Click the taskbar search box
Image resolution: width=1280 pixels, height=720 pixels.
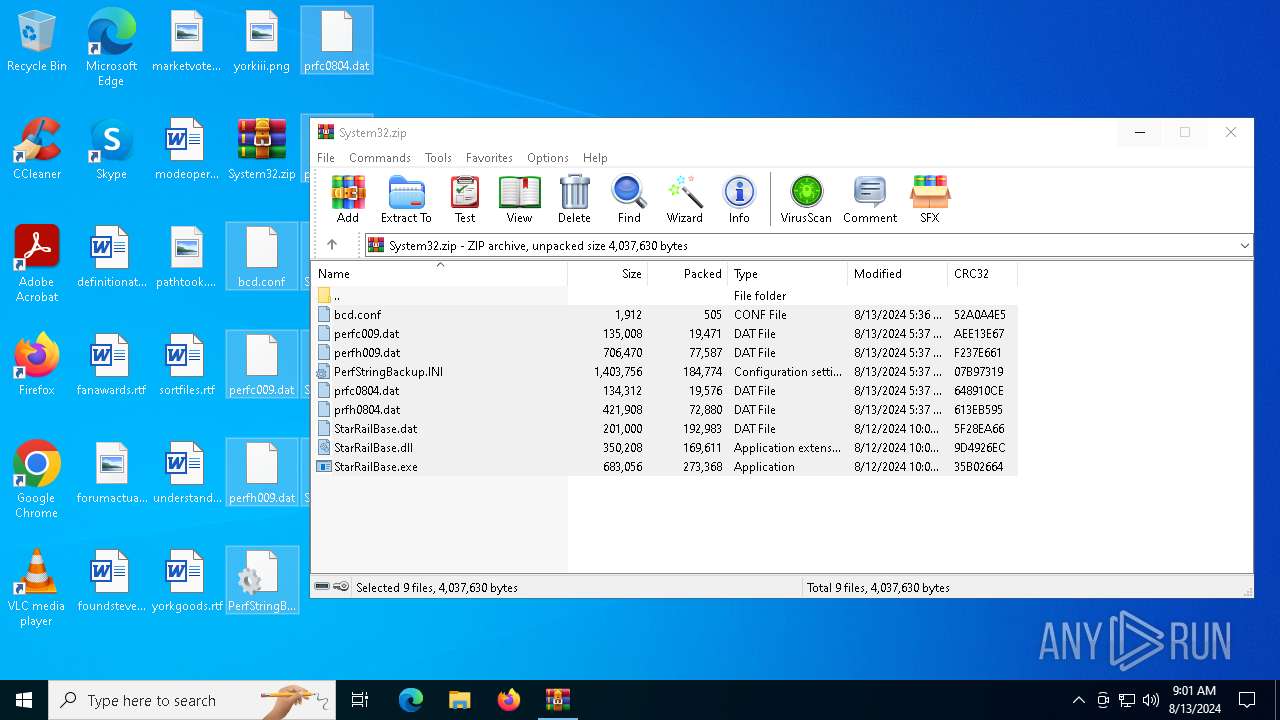point(192,700)
